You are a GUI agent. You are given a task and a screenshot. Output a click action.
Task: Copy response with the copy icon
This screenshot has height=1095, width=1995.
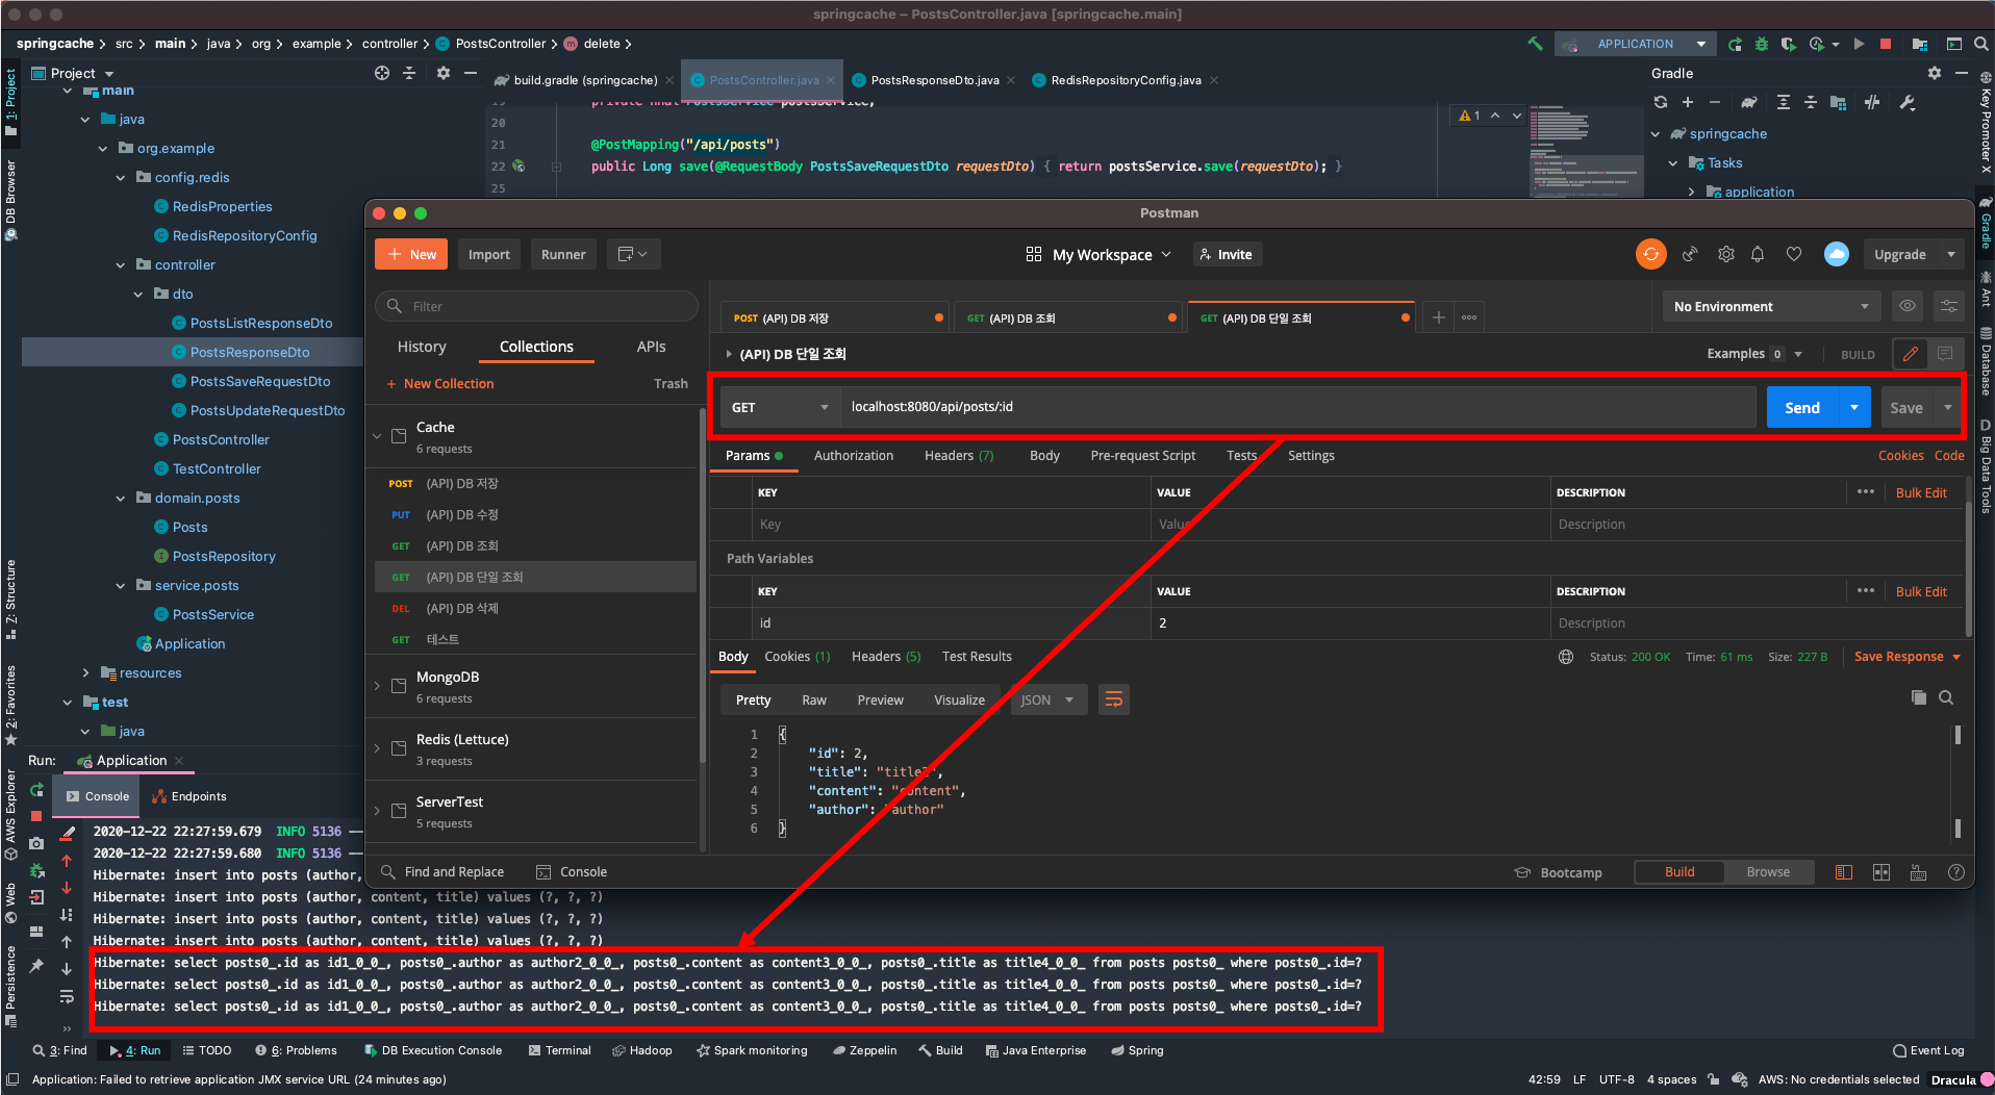coord(1918,698)
